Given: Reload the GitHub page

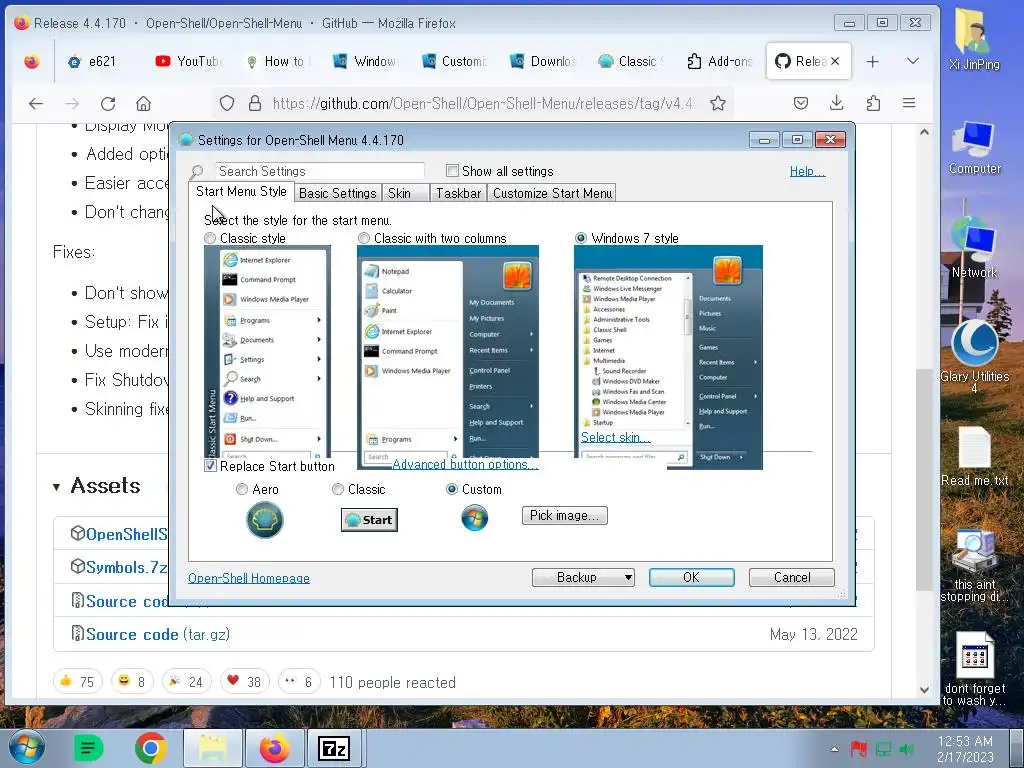Looking at the screenshot, I should [108, 103].
